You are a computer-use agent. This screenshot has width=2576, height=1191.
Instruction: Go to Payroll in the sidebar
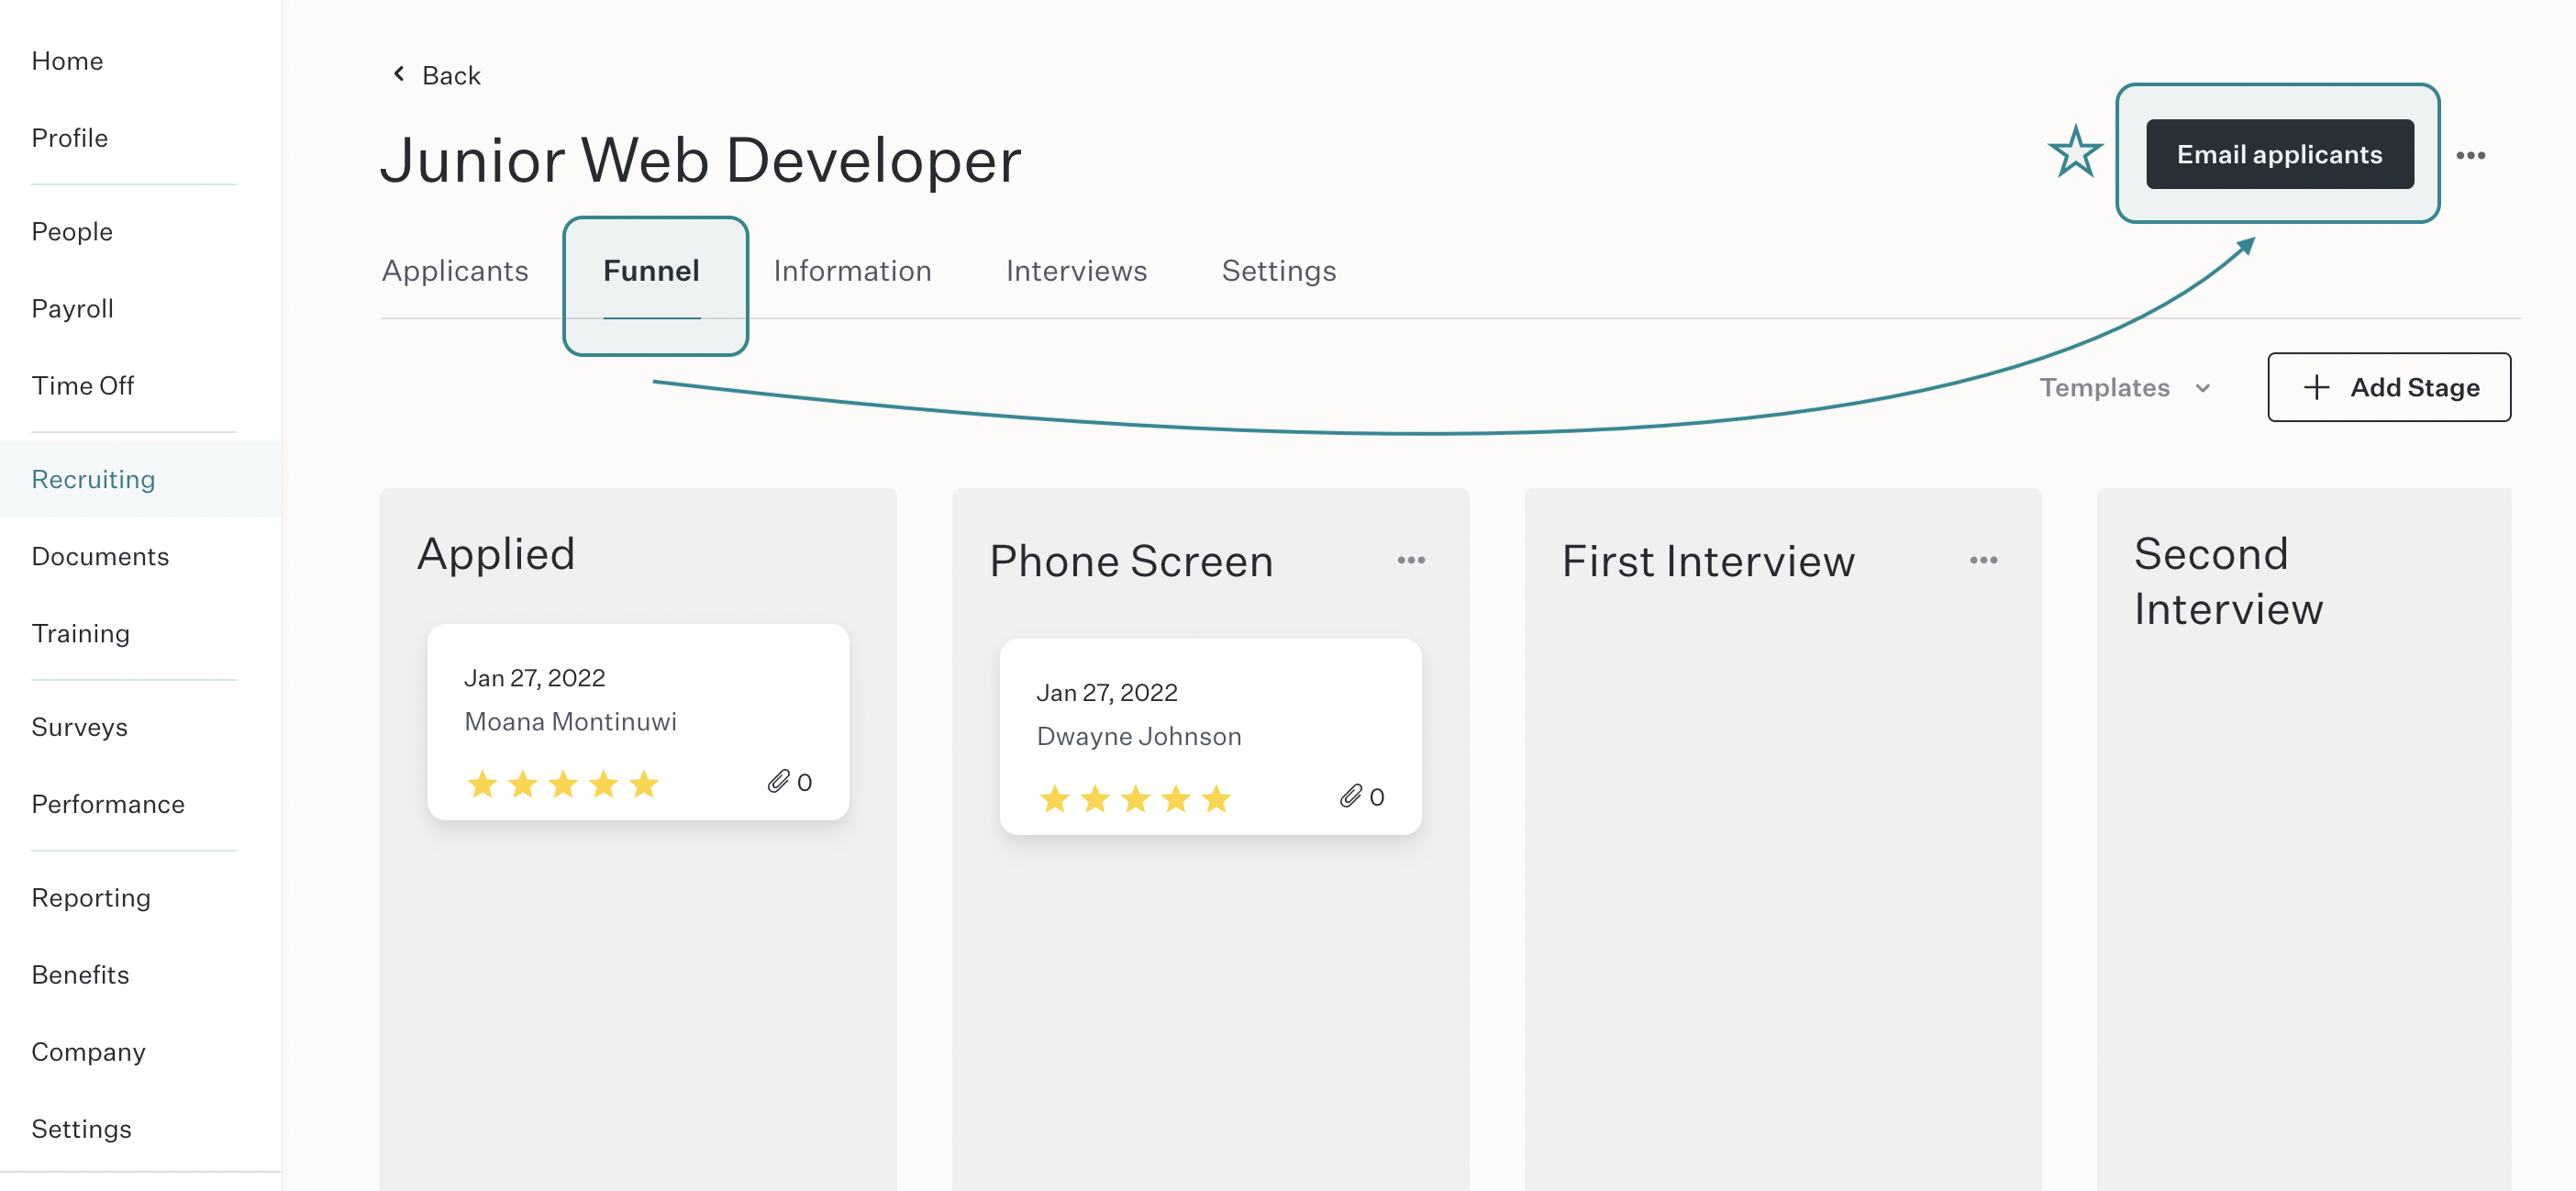pos(72,309)
